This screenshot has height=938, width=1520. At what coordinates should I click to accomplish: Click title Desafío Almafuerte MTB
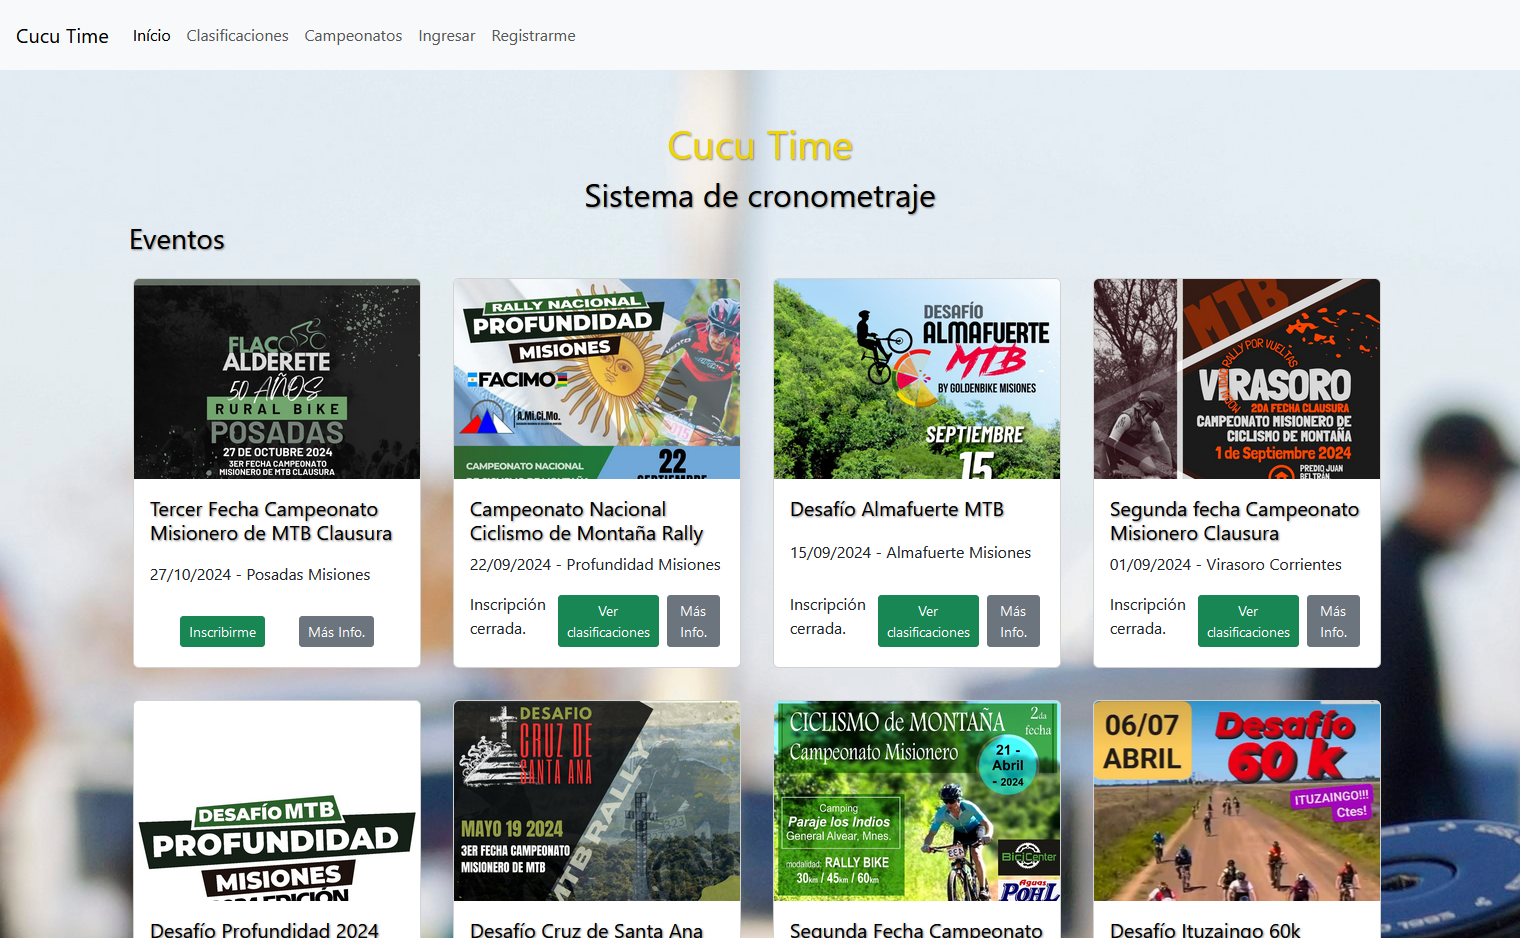pos(897,509)
